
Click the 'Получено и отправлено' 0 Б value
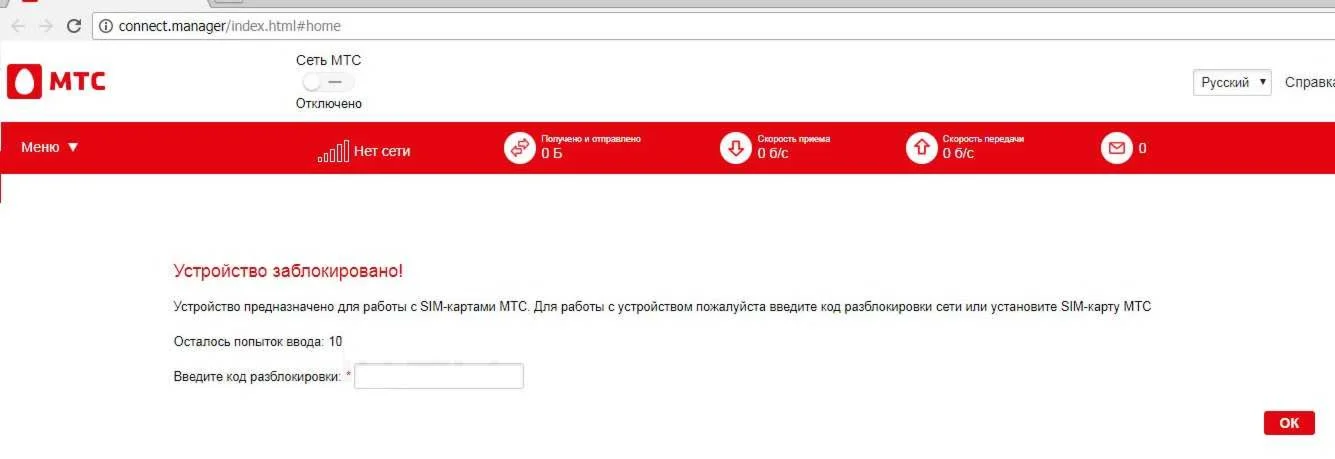pyautogui.click(x=552, y=154)
